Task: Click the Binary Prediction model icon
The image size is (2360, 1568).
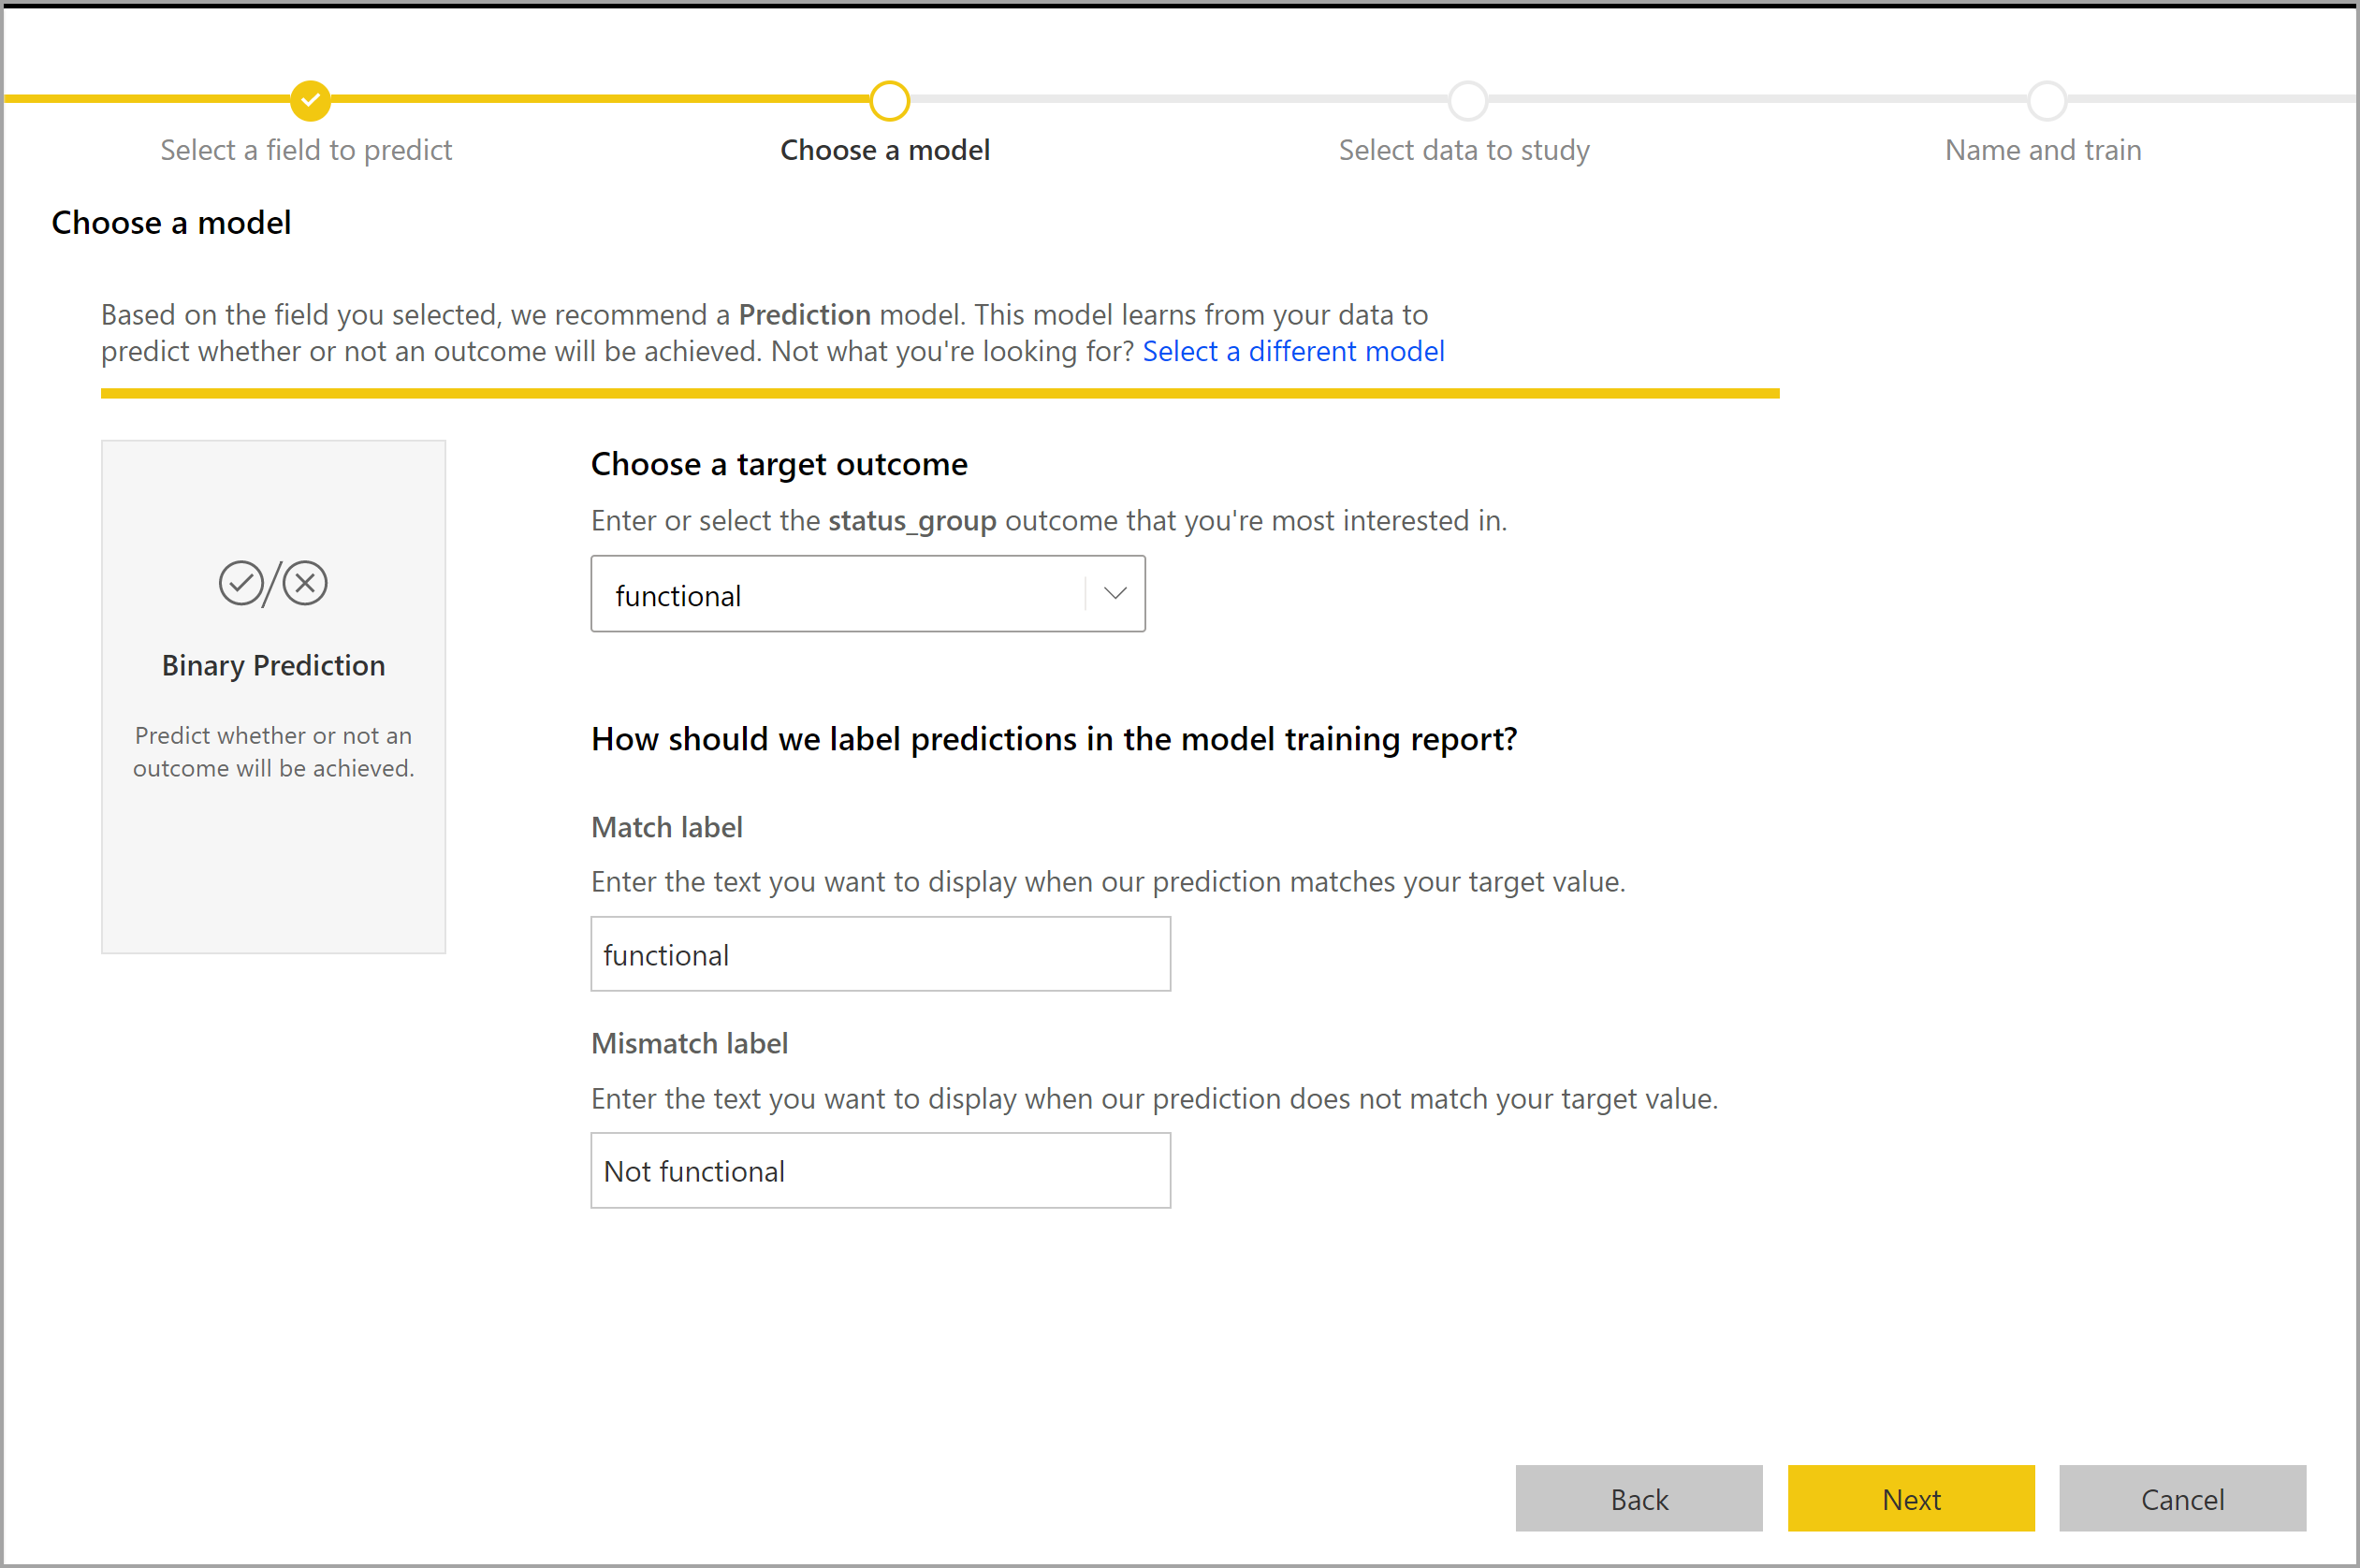Action: pyautogui.click(x=271, y=583)
